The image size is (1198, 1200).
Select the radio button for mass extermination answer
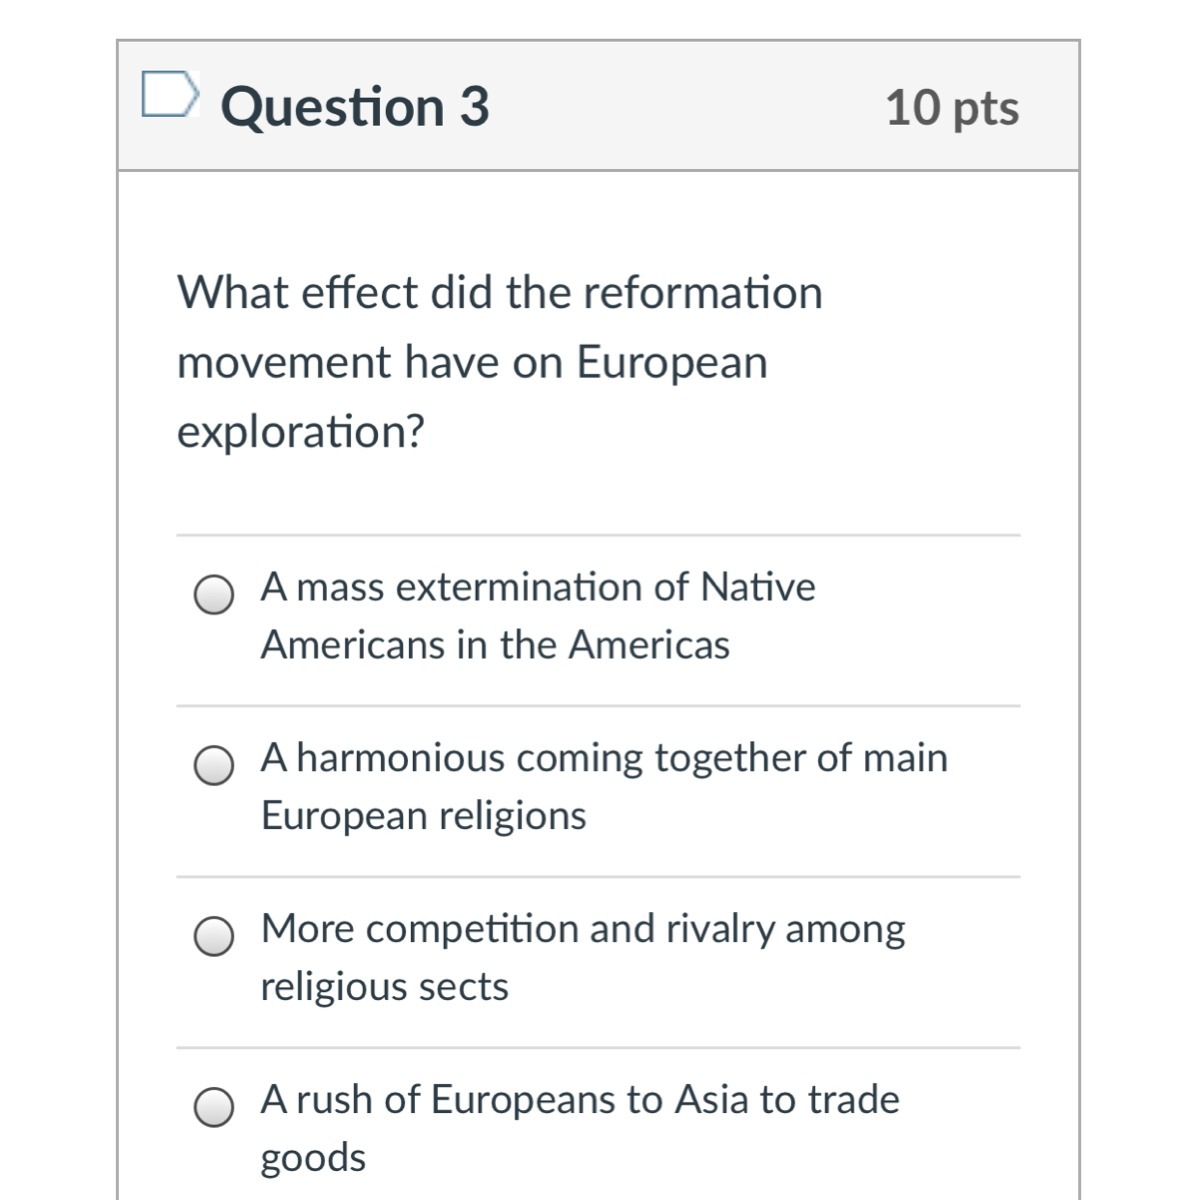[x=214, y=594]
